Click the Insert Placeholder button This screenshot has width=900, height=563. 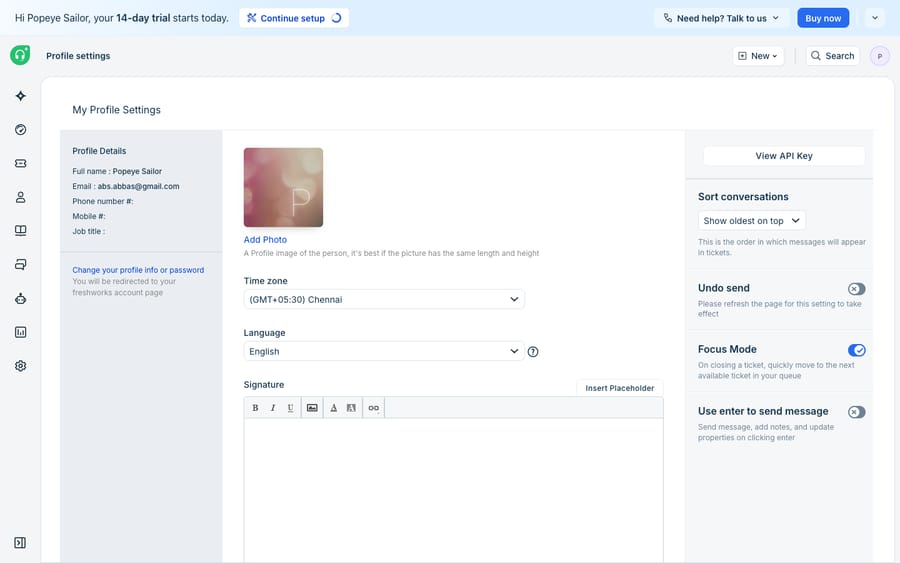[619, 388]
